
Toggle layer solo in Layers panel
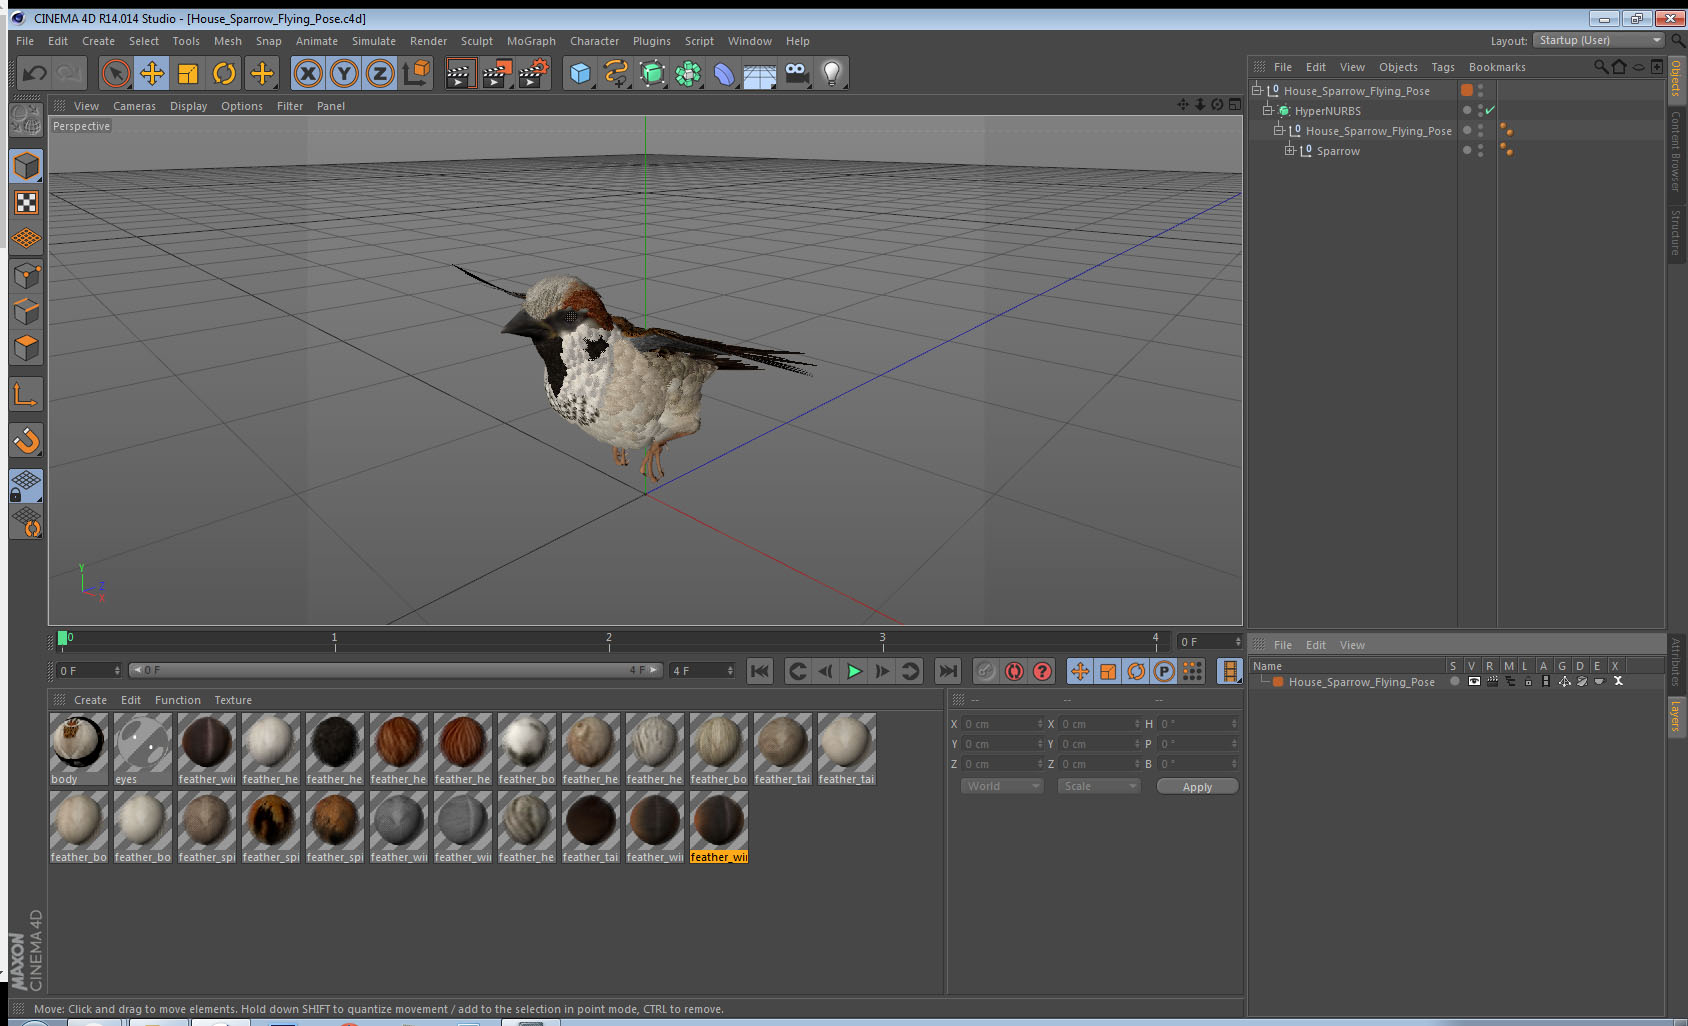click(1455, 681)
